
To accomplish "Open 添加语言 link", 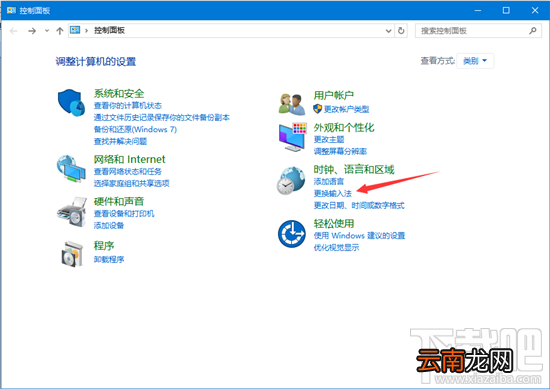I will [329, 182].
